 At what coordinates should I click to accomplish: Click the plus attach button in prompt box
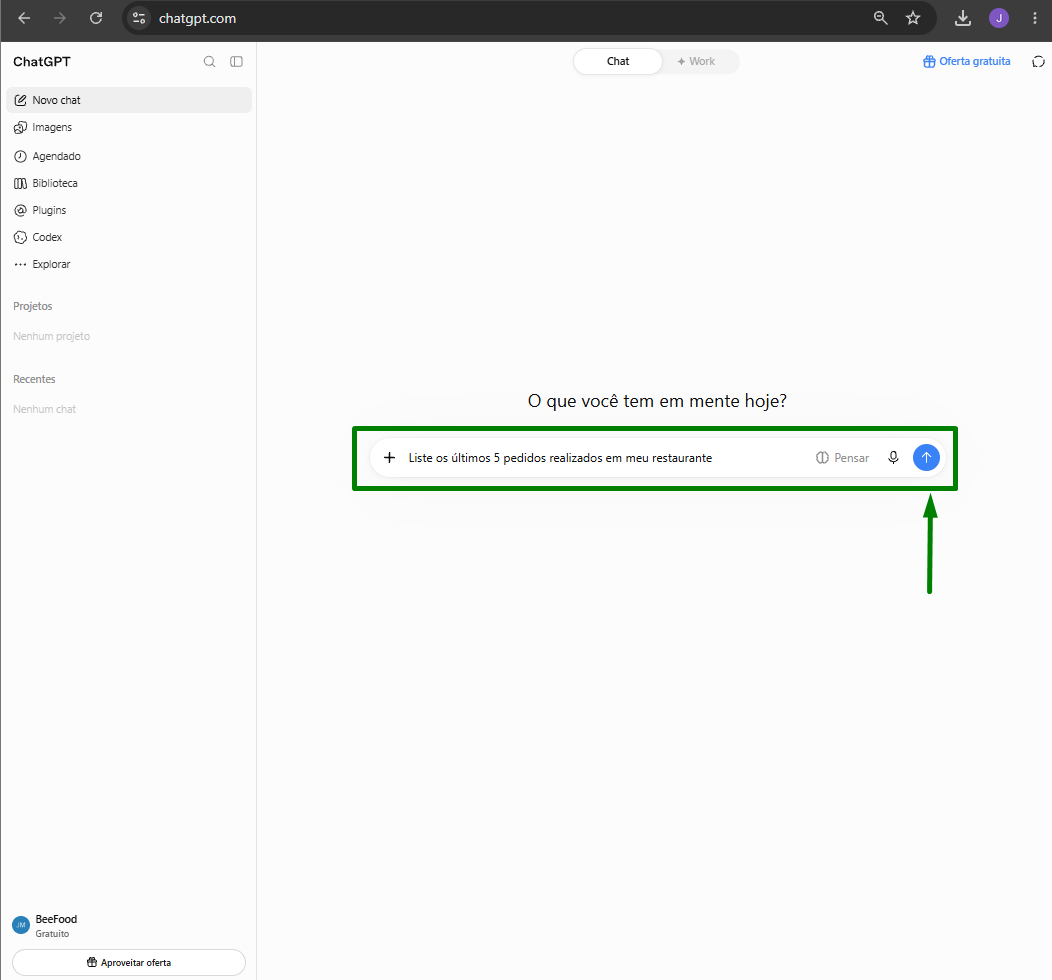[389, 457]
